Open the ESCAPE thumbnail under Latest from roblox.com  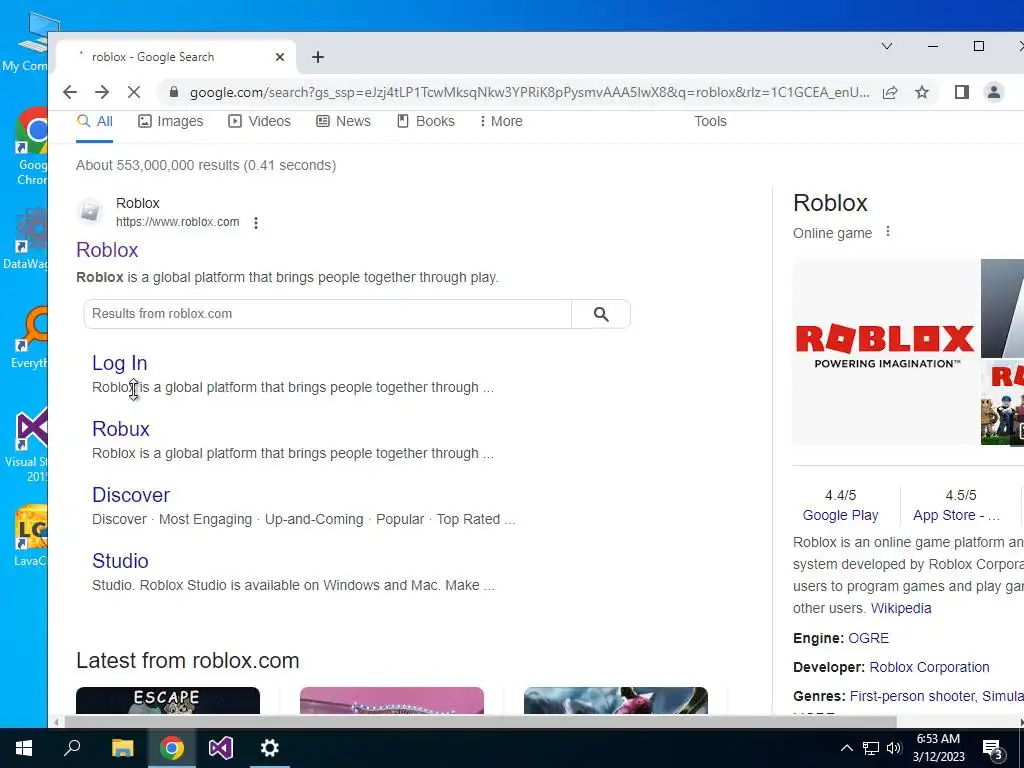pos(168,700)
